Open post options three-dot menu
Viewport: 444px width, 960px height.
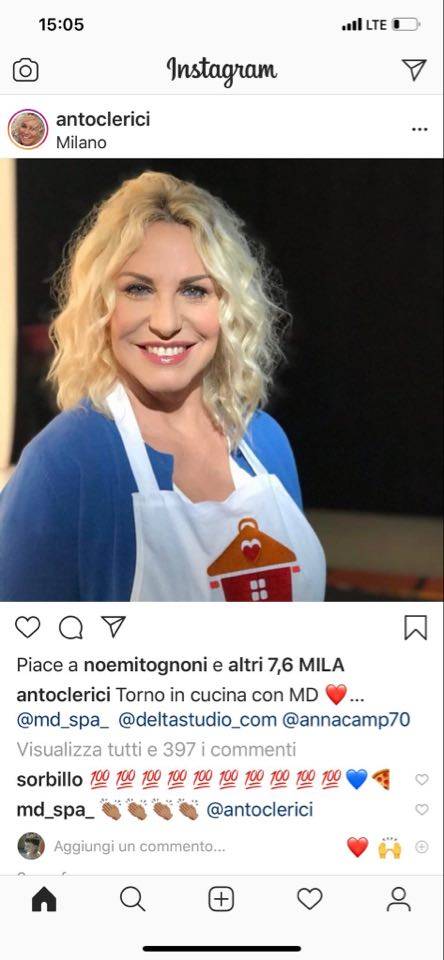420,129
